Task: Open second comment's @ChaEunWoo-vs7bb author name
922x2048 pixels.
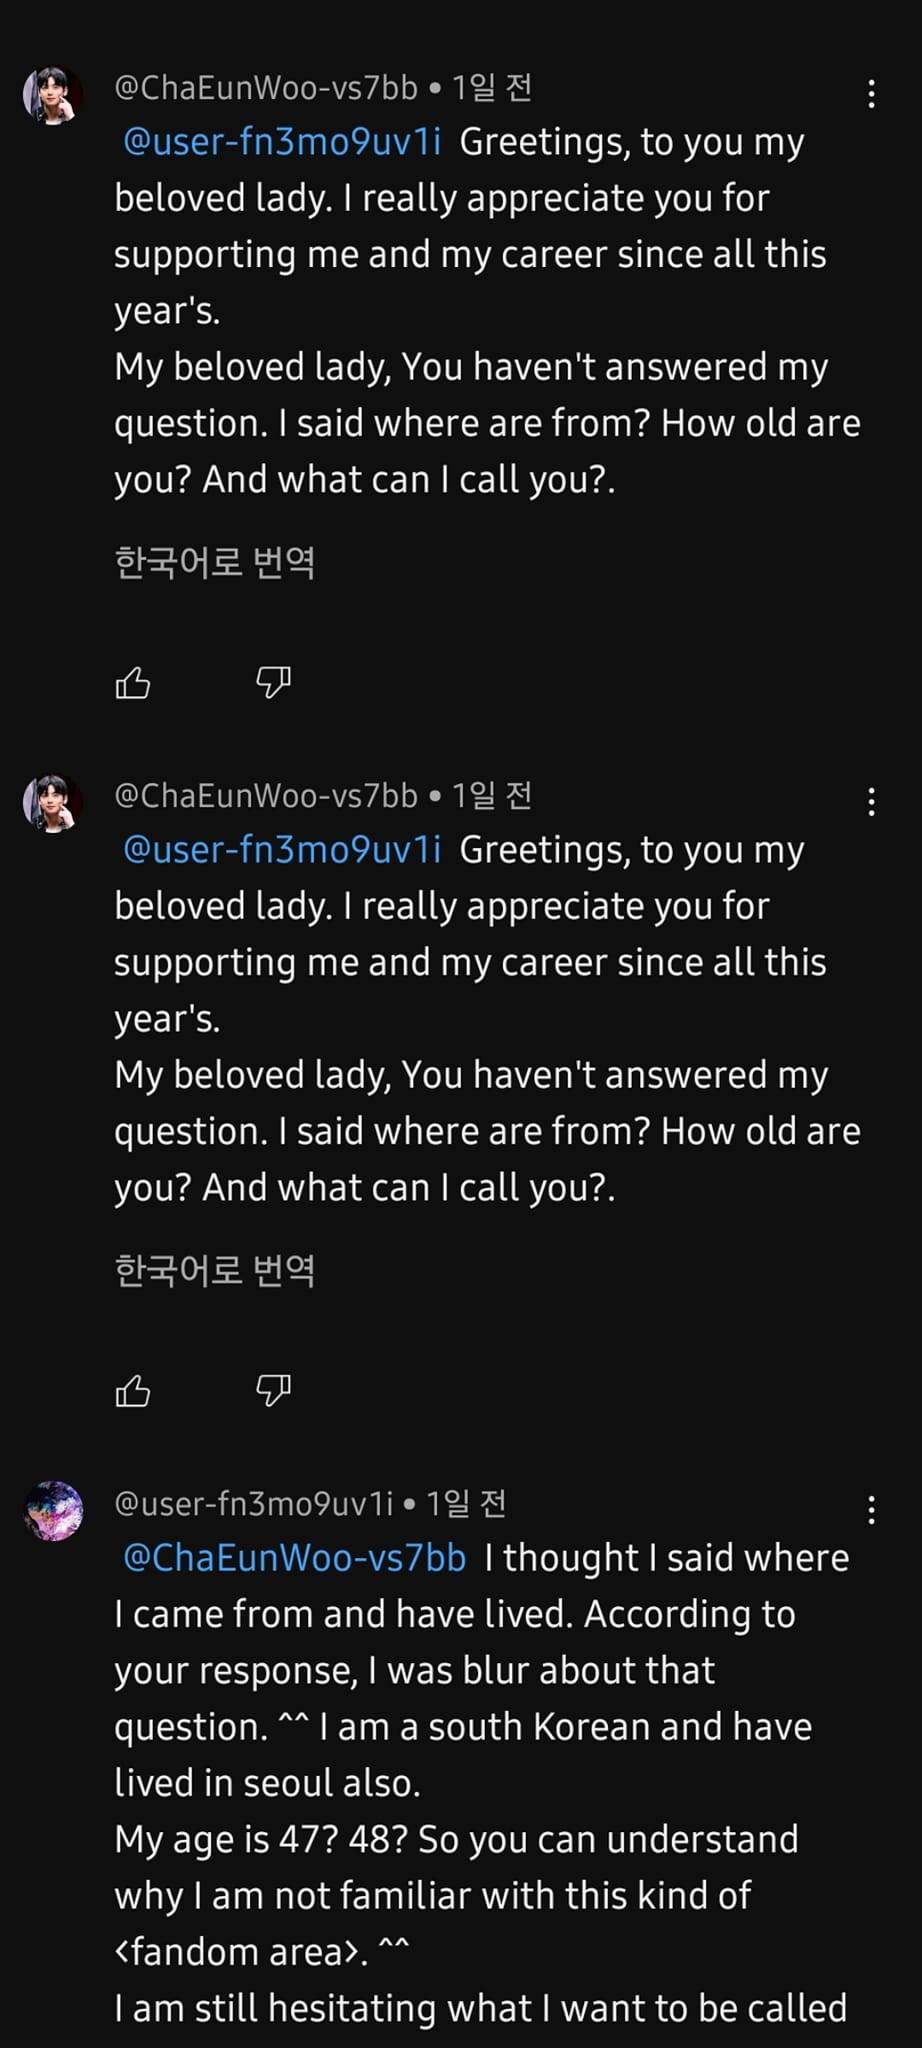Action: [266, 796]
